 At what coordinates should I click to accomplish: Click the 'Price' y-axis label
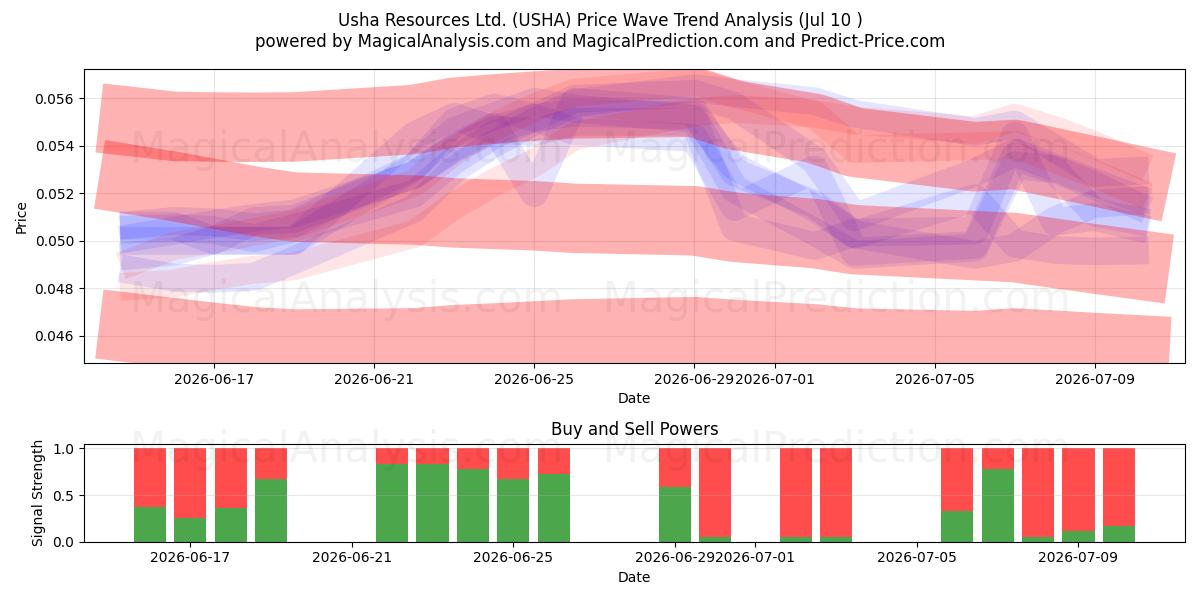point(22,217)
